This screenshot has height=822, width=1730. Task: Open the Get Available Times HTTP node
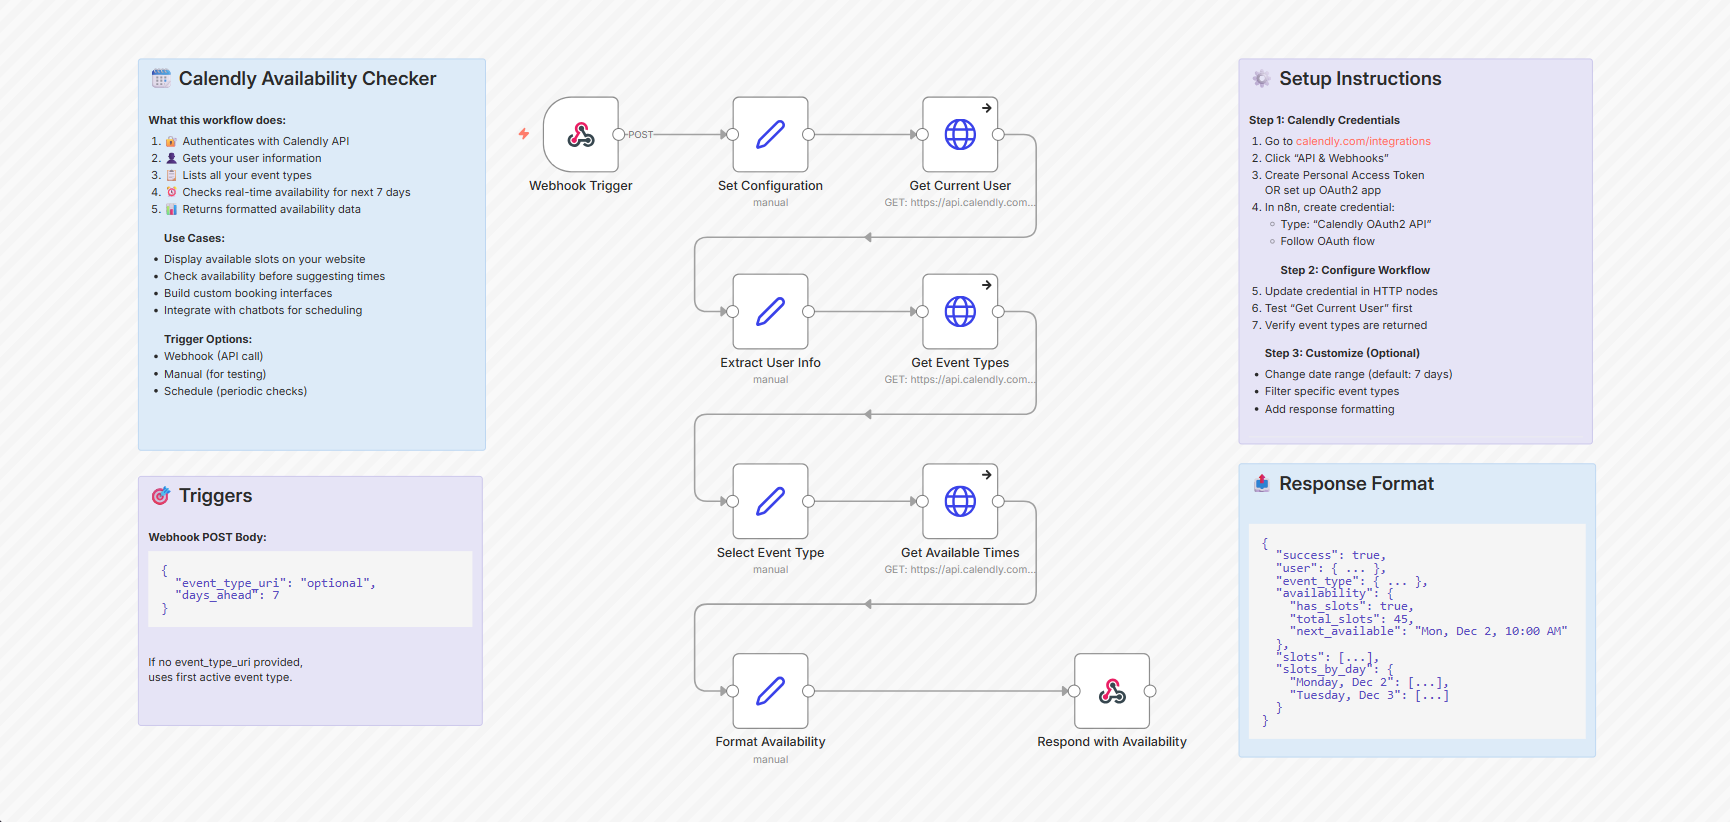(x=960, y=501)
